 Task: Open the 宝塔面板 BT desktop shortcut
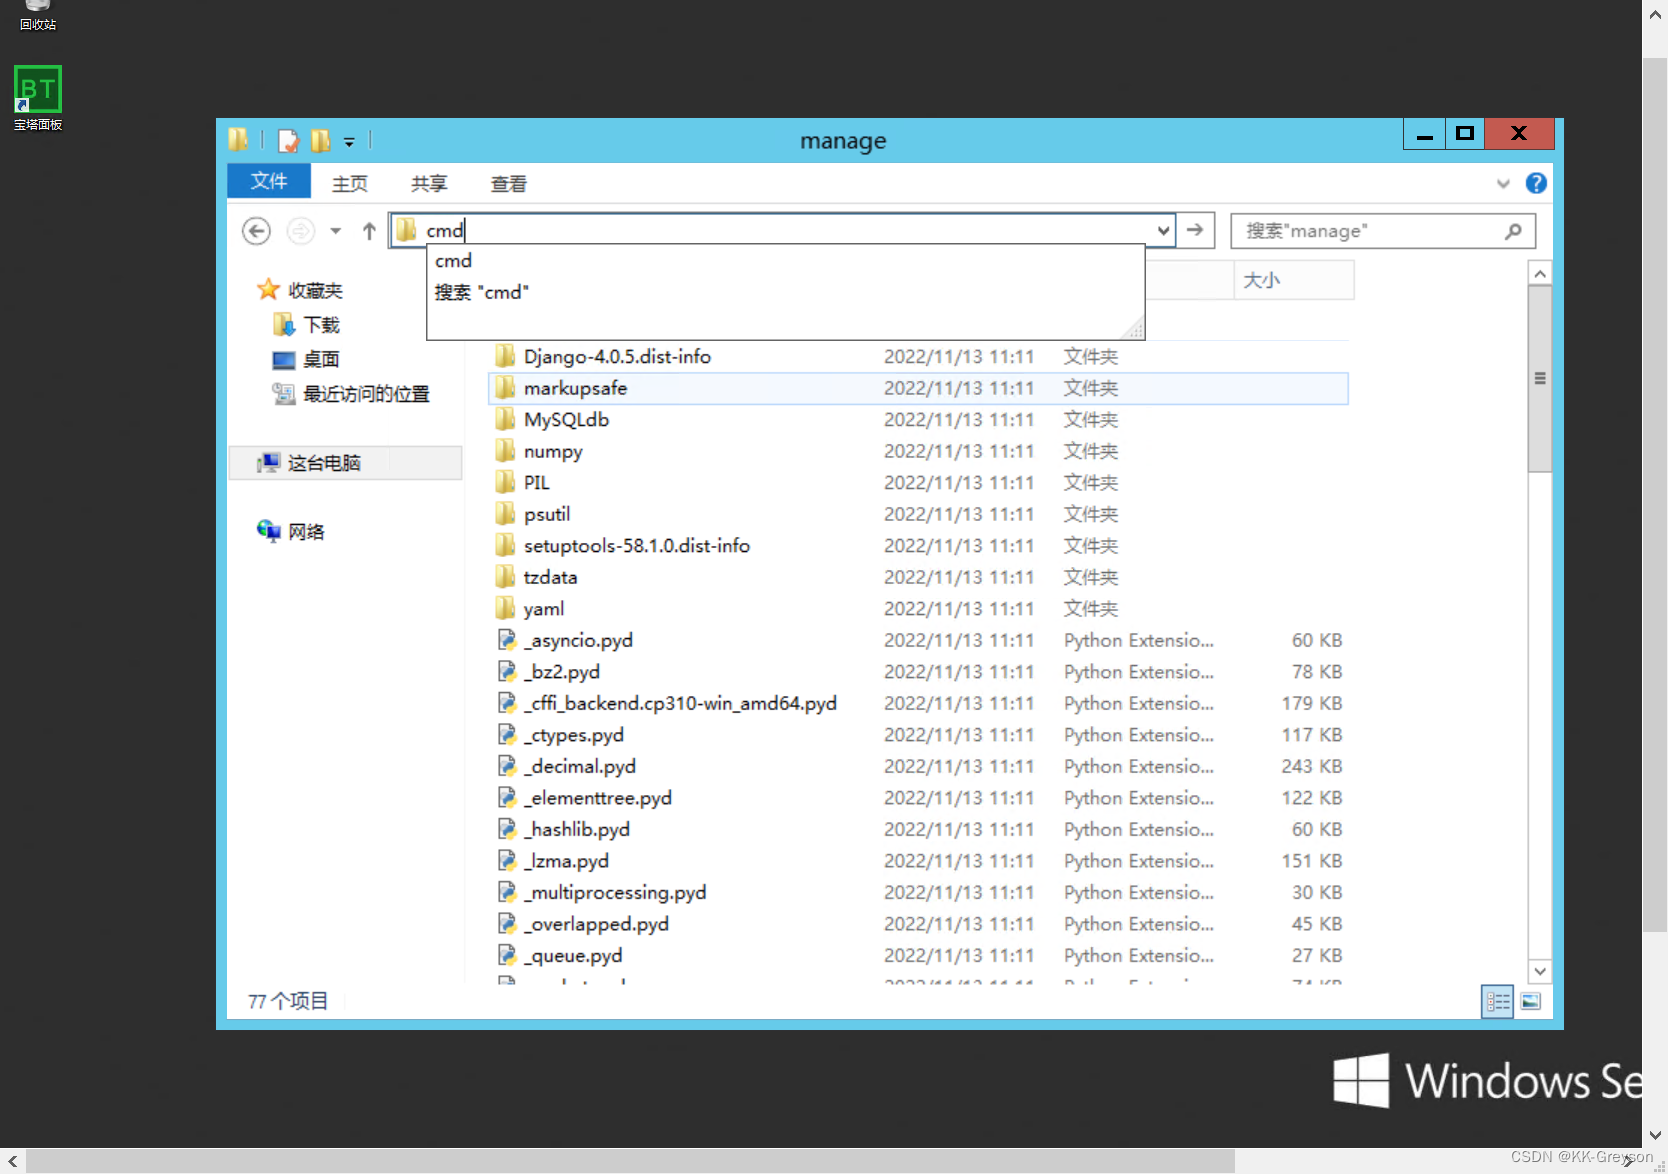pos(38,97)
